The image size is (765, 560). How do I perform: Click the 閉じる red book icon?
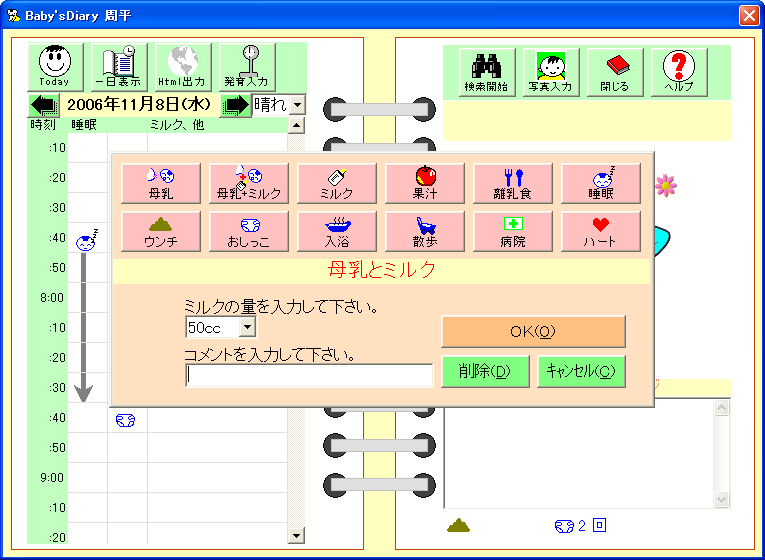pos(615,72)
